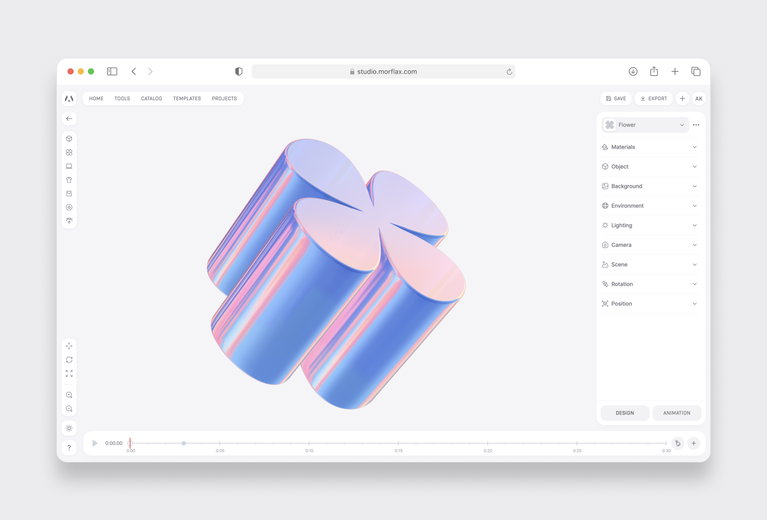Image resolution: width=767 pixels, height=520 pixels.
Task: Open the three-dots more options menu
Action: pyautogui.click(x=696, y=125)
